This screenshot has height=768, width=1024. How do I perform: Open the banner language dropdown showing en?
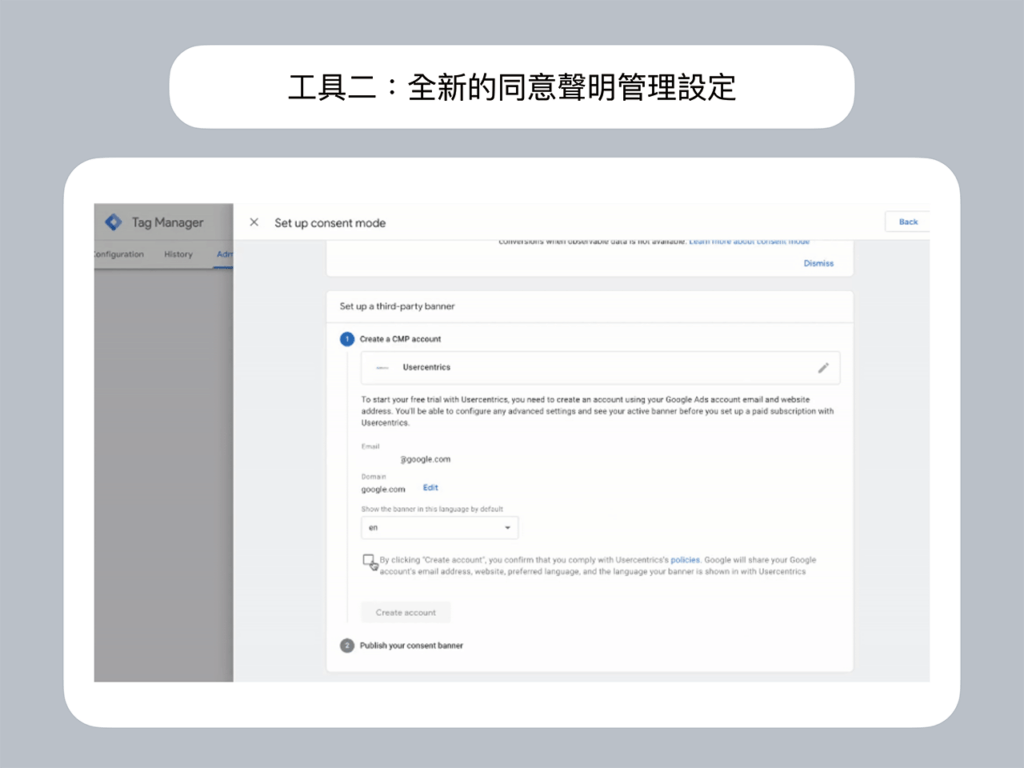coord(440,528)
